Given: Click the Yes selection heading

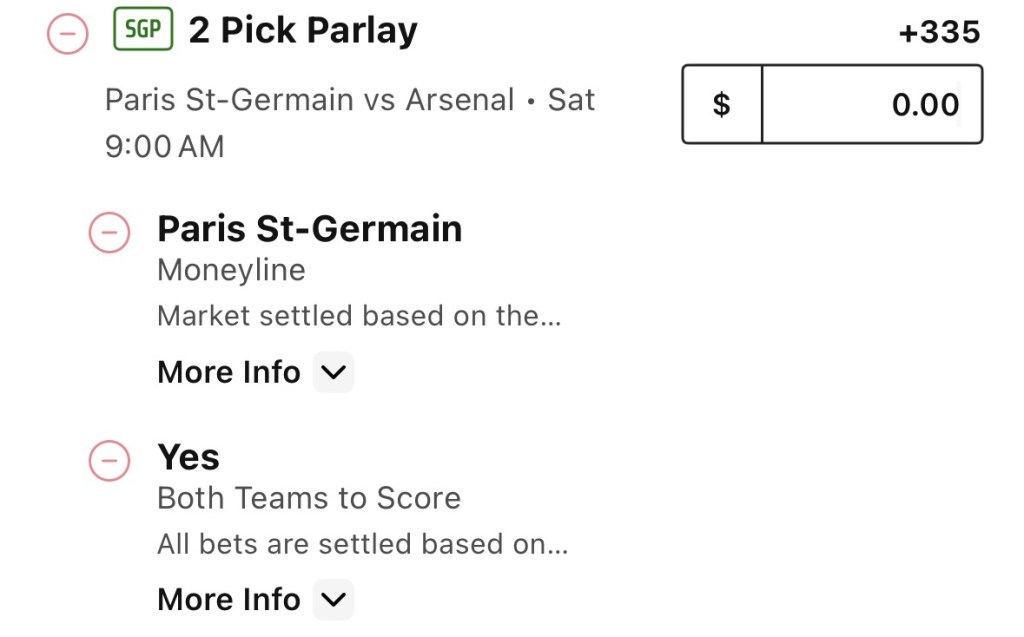Looking at the screenshot, I should 188,457.
